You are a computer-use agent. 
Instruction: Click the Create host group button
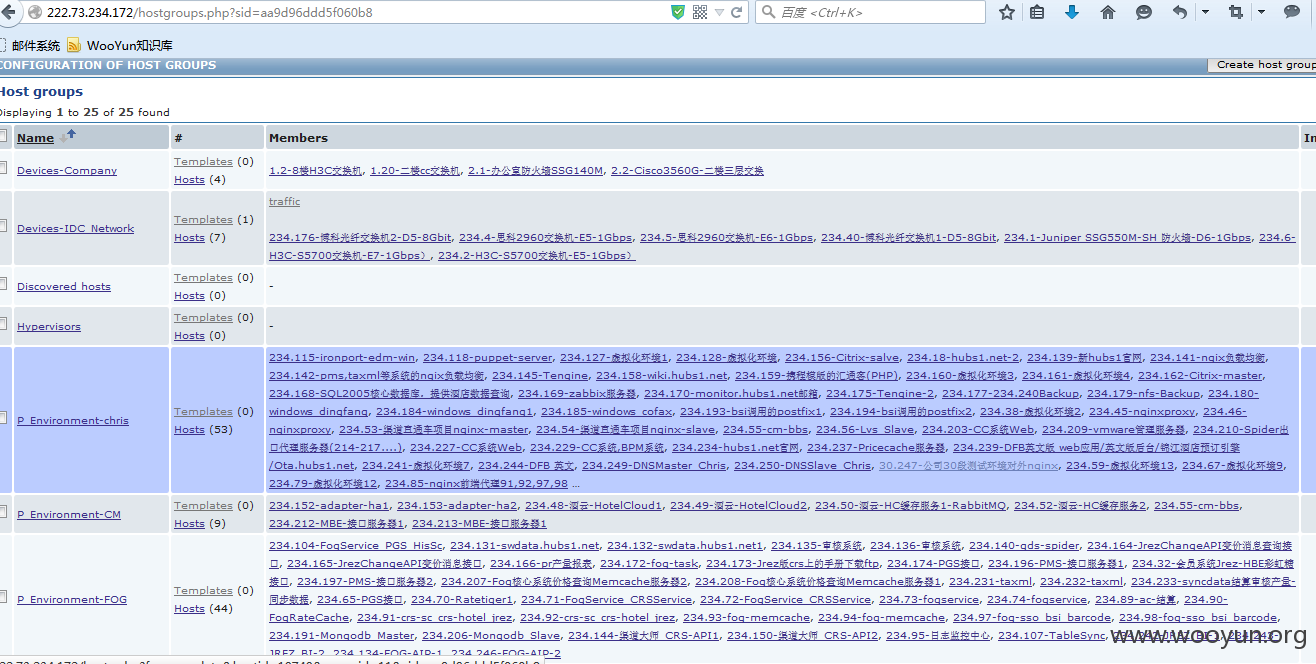pos(1262,65)
